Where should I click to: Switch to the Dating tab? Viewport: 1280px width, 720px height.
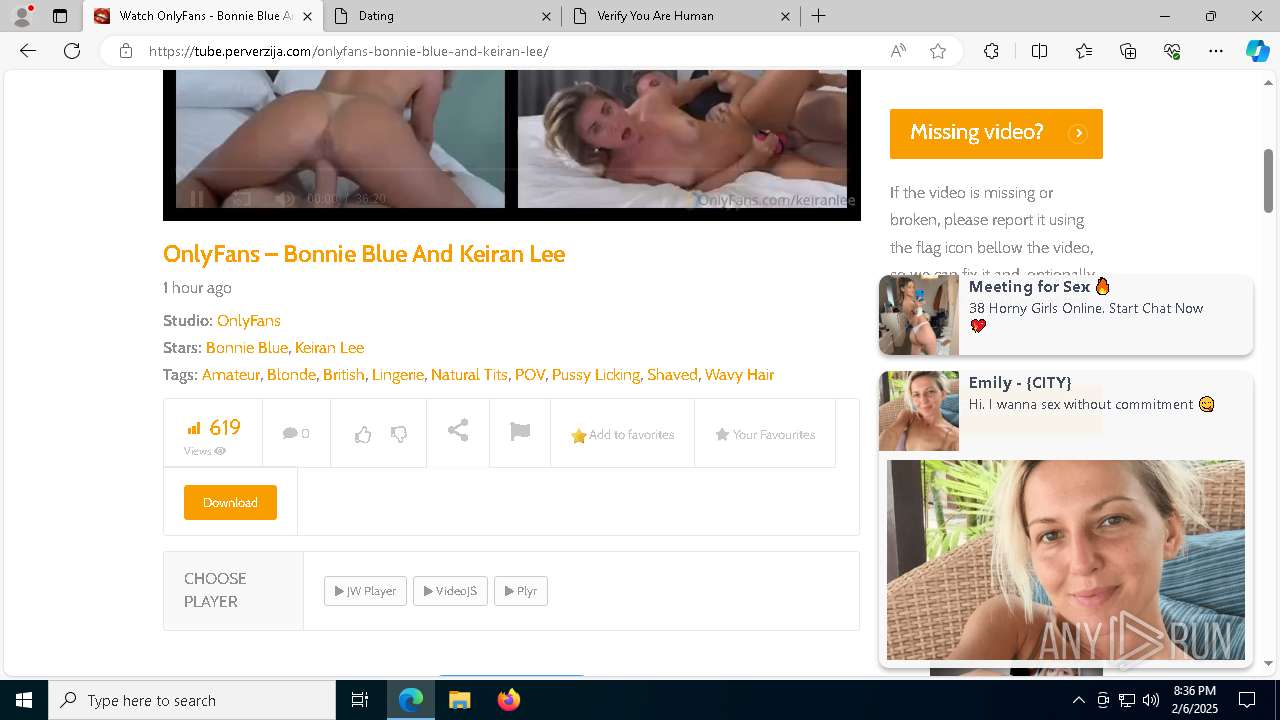click(x=440, y=16)
